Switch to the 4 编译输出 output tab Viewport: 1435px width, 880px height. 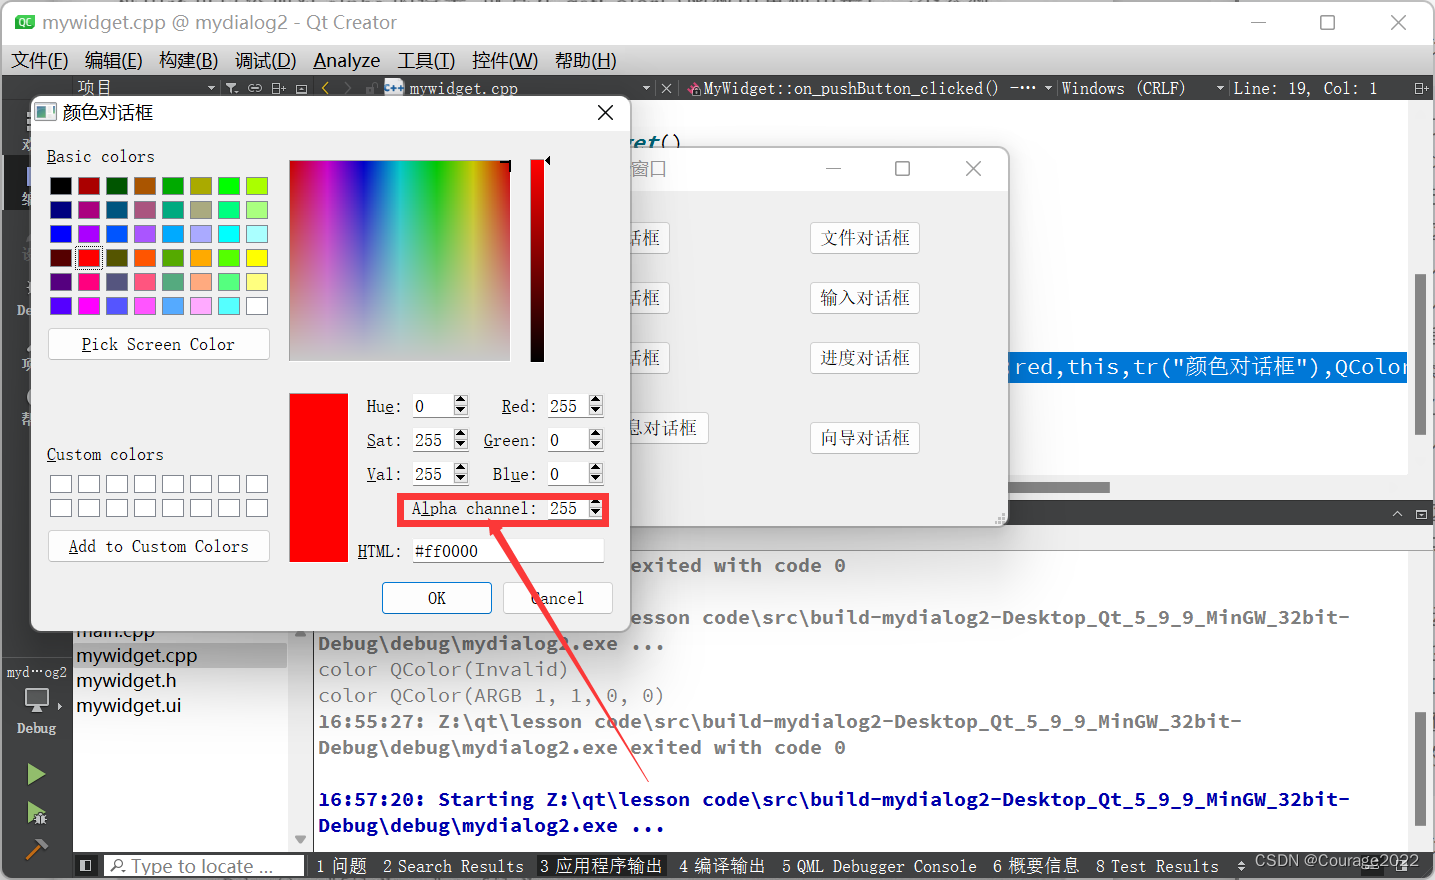tap(720, 866)
